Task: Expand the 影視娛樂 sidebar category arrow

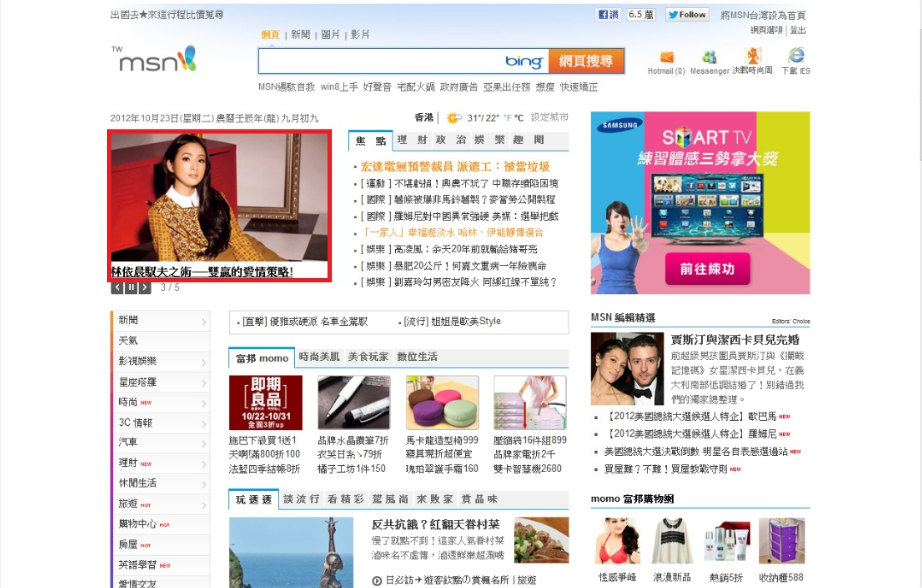Action: coord(204,362)
